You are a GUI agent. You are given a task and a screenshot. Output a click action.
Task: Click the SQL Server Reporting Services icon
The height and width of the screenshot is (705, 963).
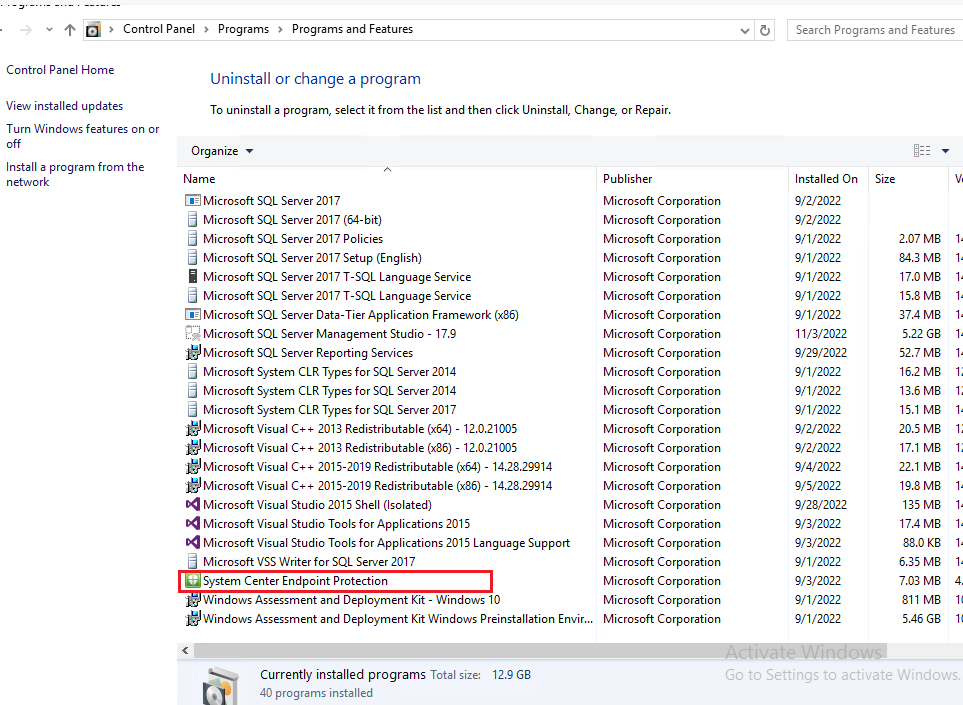coord(192,352)
